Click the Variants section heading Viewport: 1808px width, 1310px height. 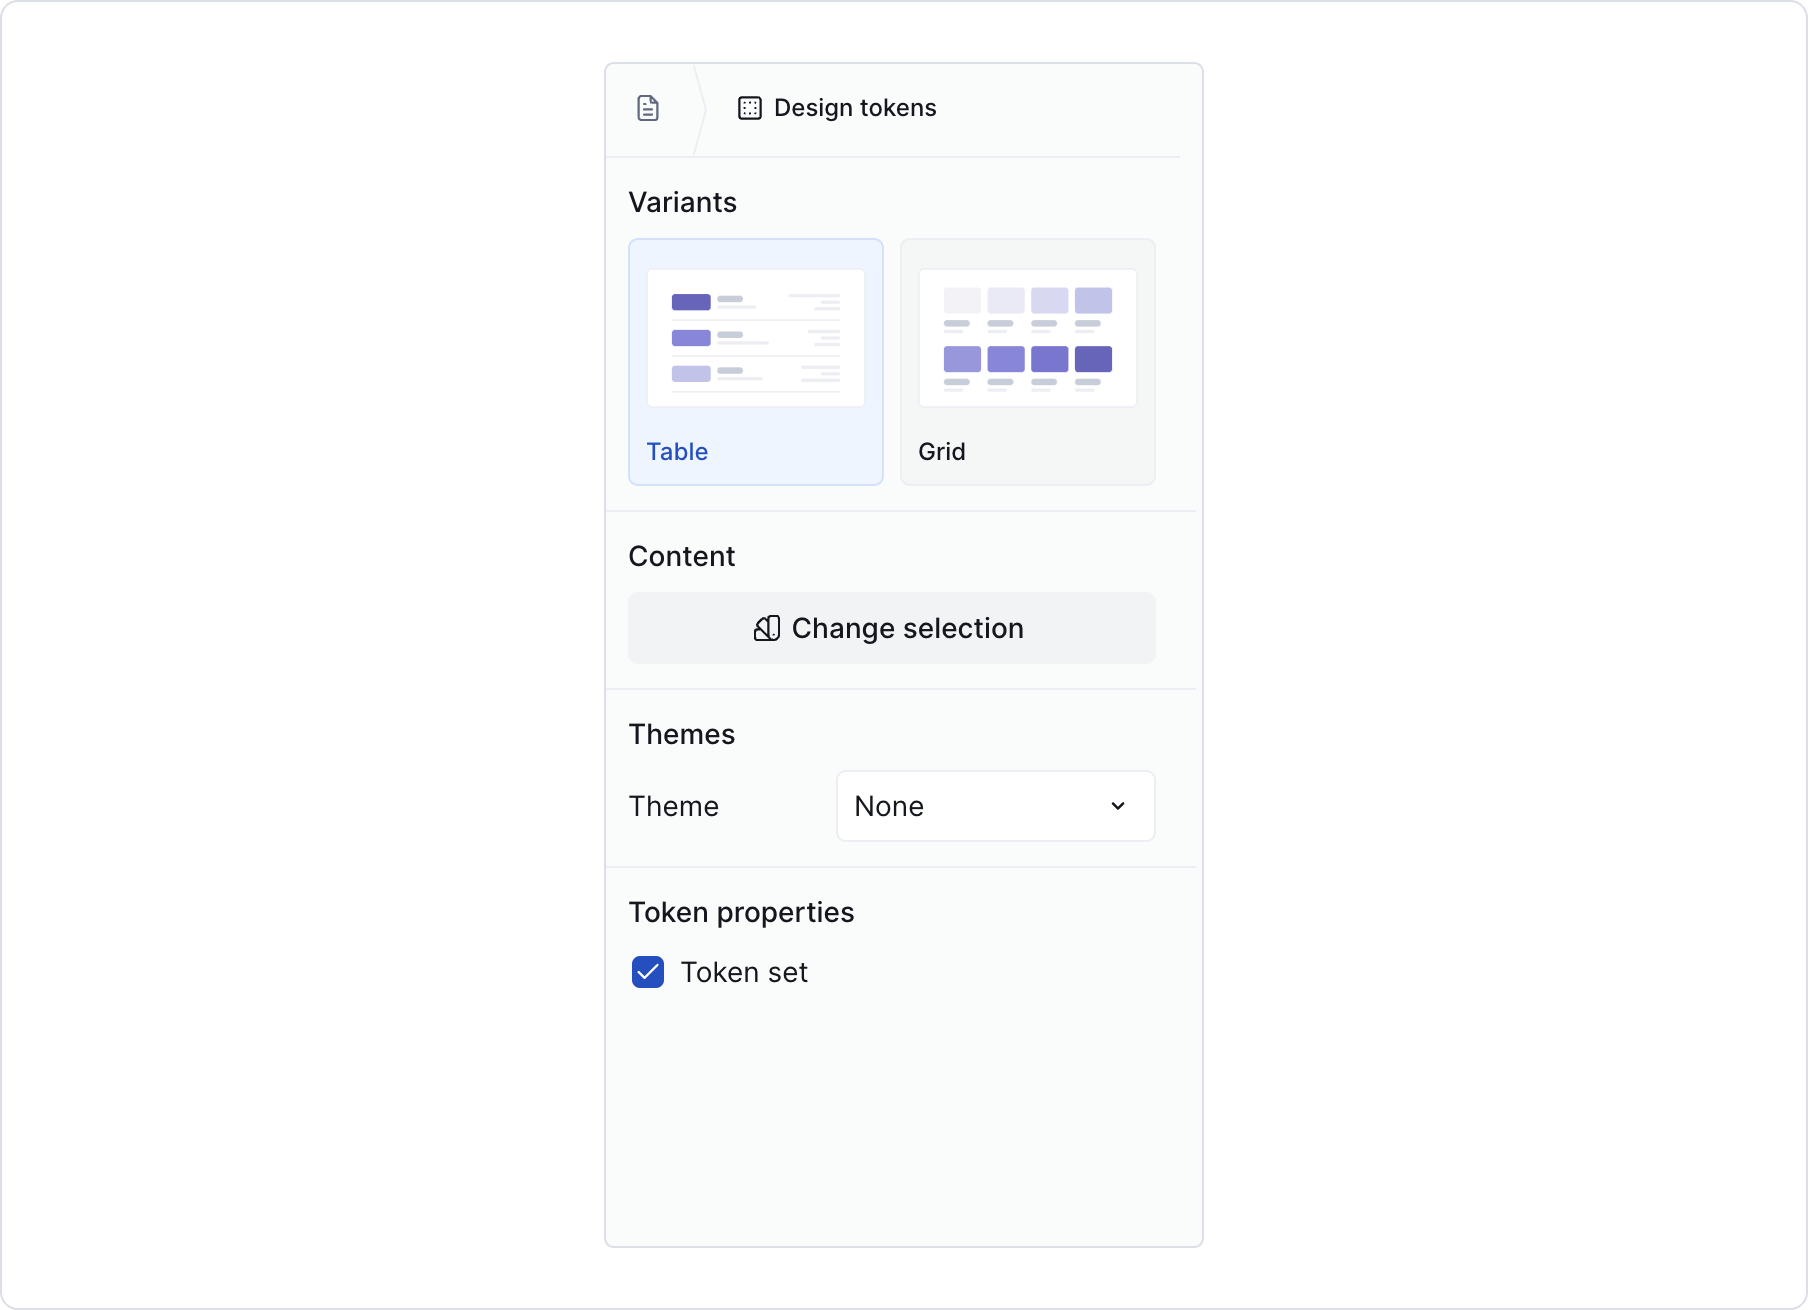pos(682,202)
